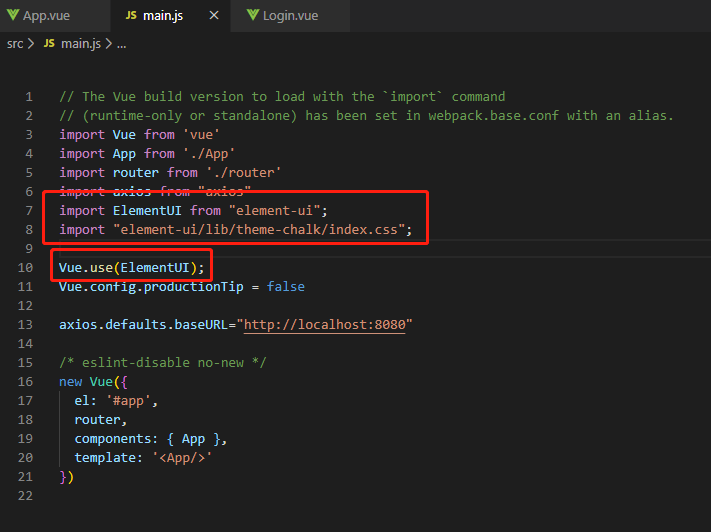Click the JS icon in the breadcrumb

(49, 44)
